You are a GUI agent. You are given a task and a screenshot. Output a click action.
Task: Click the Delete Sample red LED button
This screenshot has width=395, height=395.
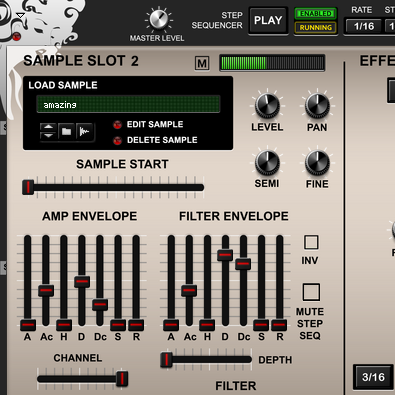[x=117, y=141]
